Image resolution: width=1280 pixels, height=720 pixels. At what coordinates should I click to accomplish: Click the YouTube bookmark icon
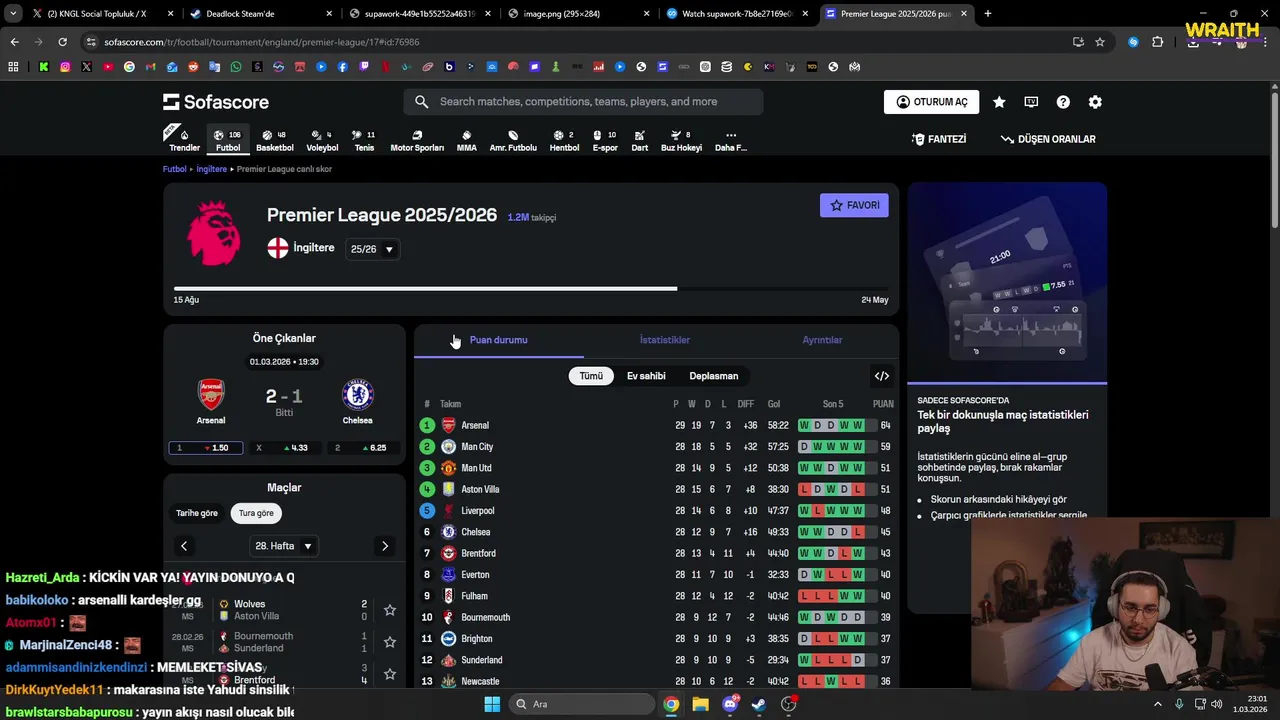click(x=108, y=67)
